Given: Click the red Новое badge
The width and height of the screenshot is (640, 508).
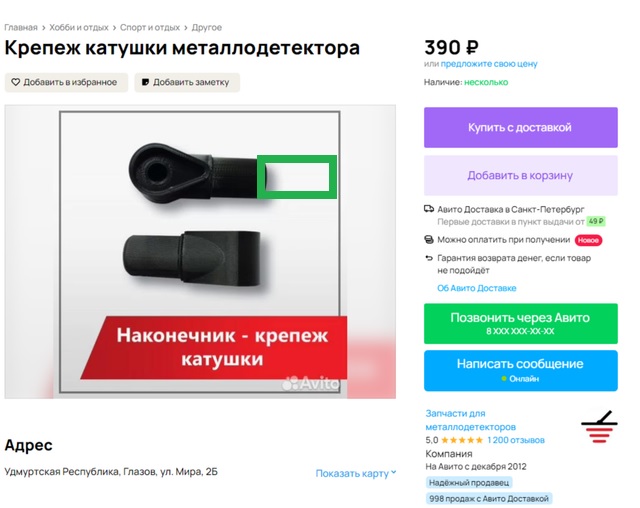Looking at the screenshot, I should 588,240.
